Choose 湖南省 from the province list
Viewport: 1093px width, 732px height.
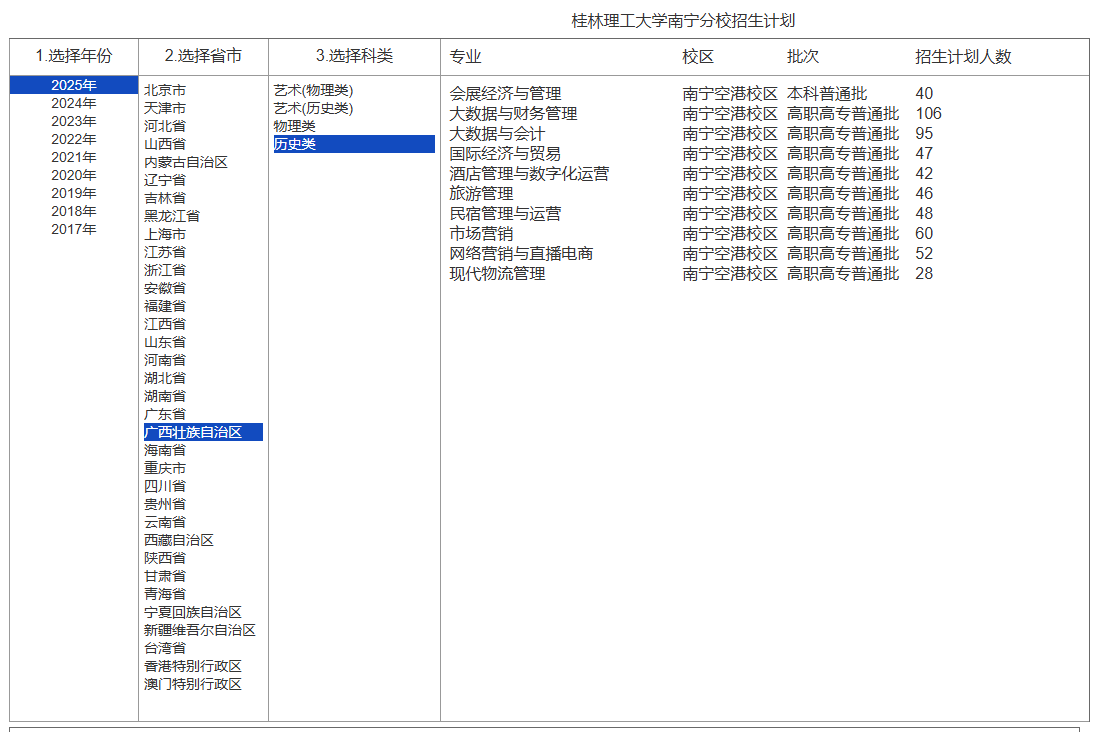tap(165, 396)
